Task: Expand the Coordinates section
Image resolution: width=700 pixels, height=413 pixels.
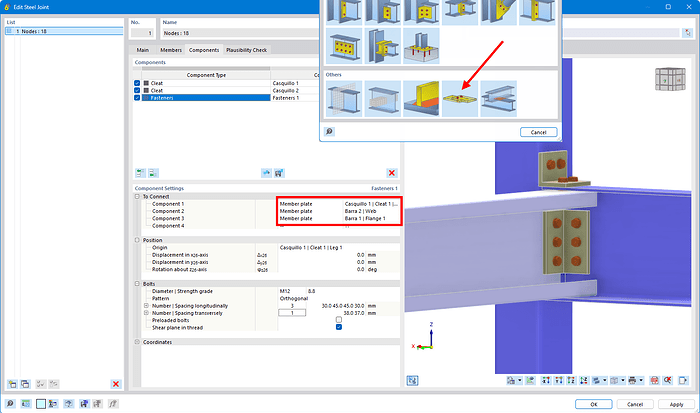Action: pyautogui.click(x=135, y=342)
